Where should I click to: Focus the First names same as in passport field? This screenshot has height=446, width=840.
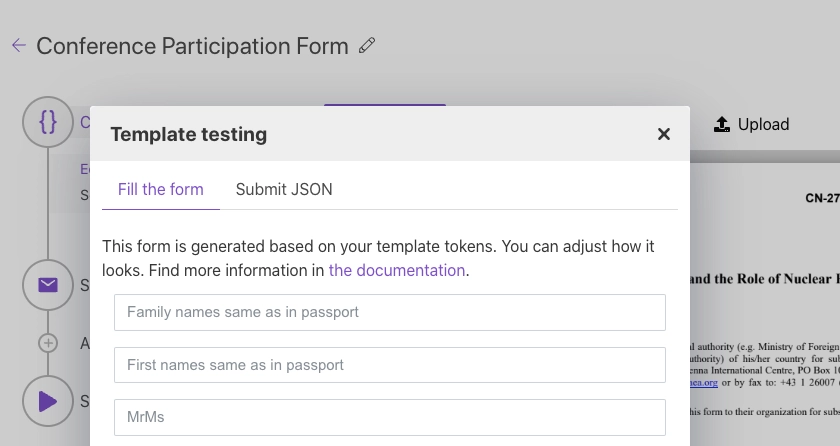390,365
